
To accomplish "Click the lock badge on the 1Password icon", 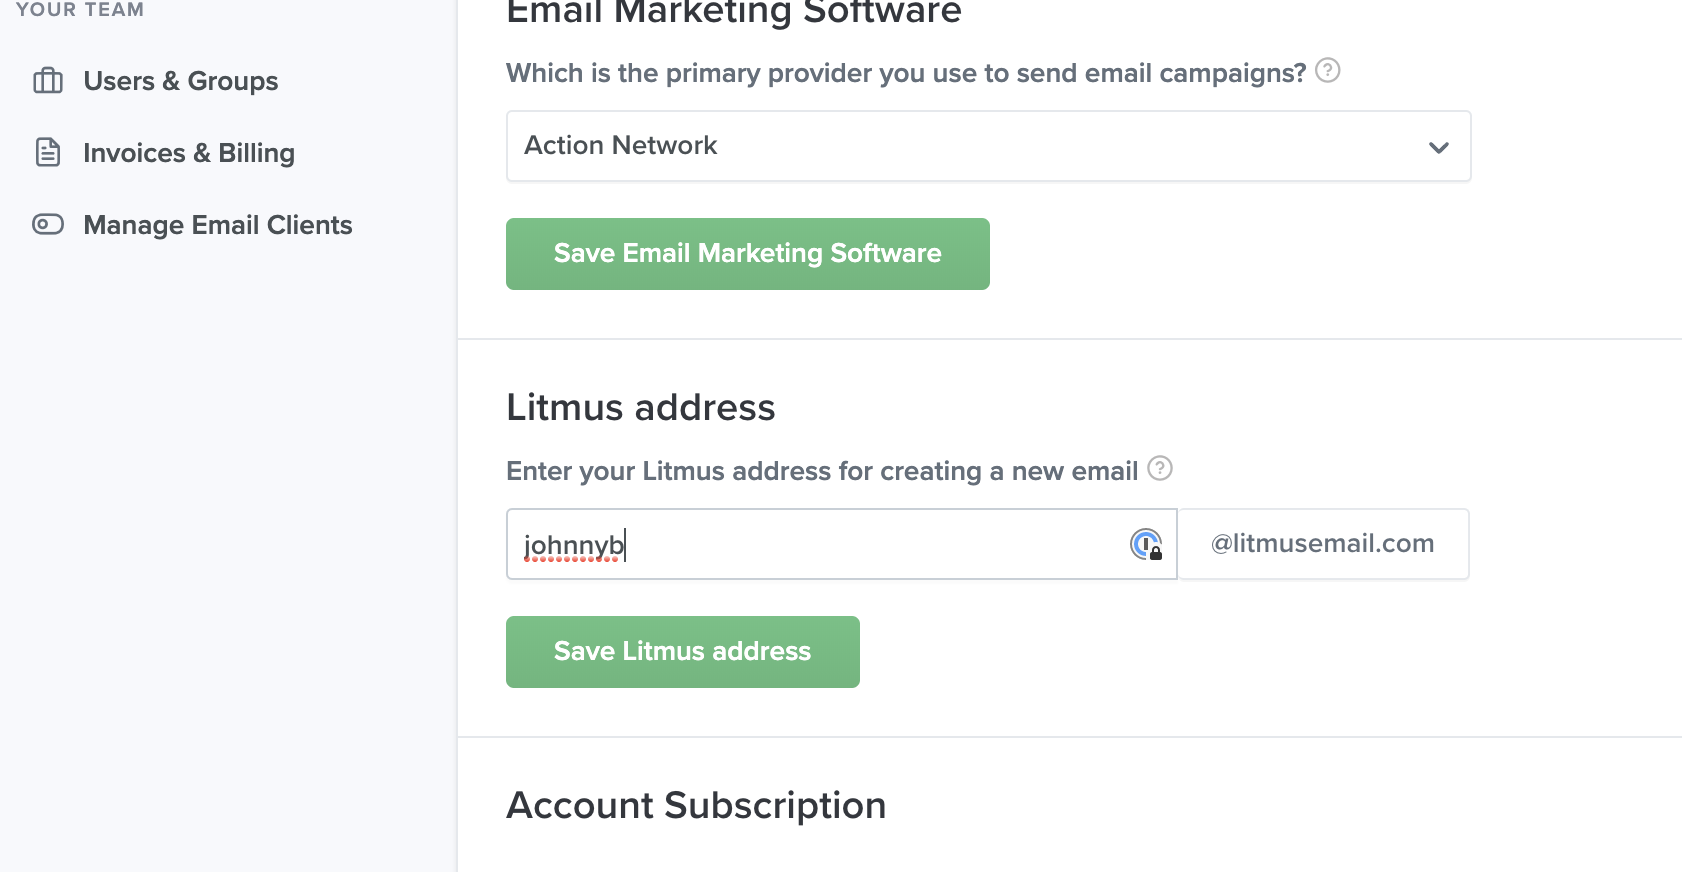I will (x=1155, y=552).
